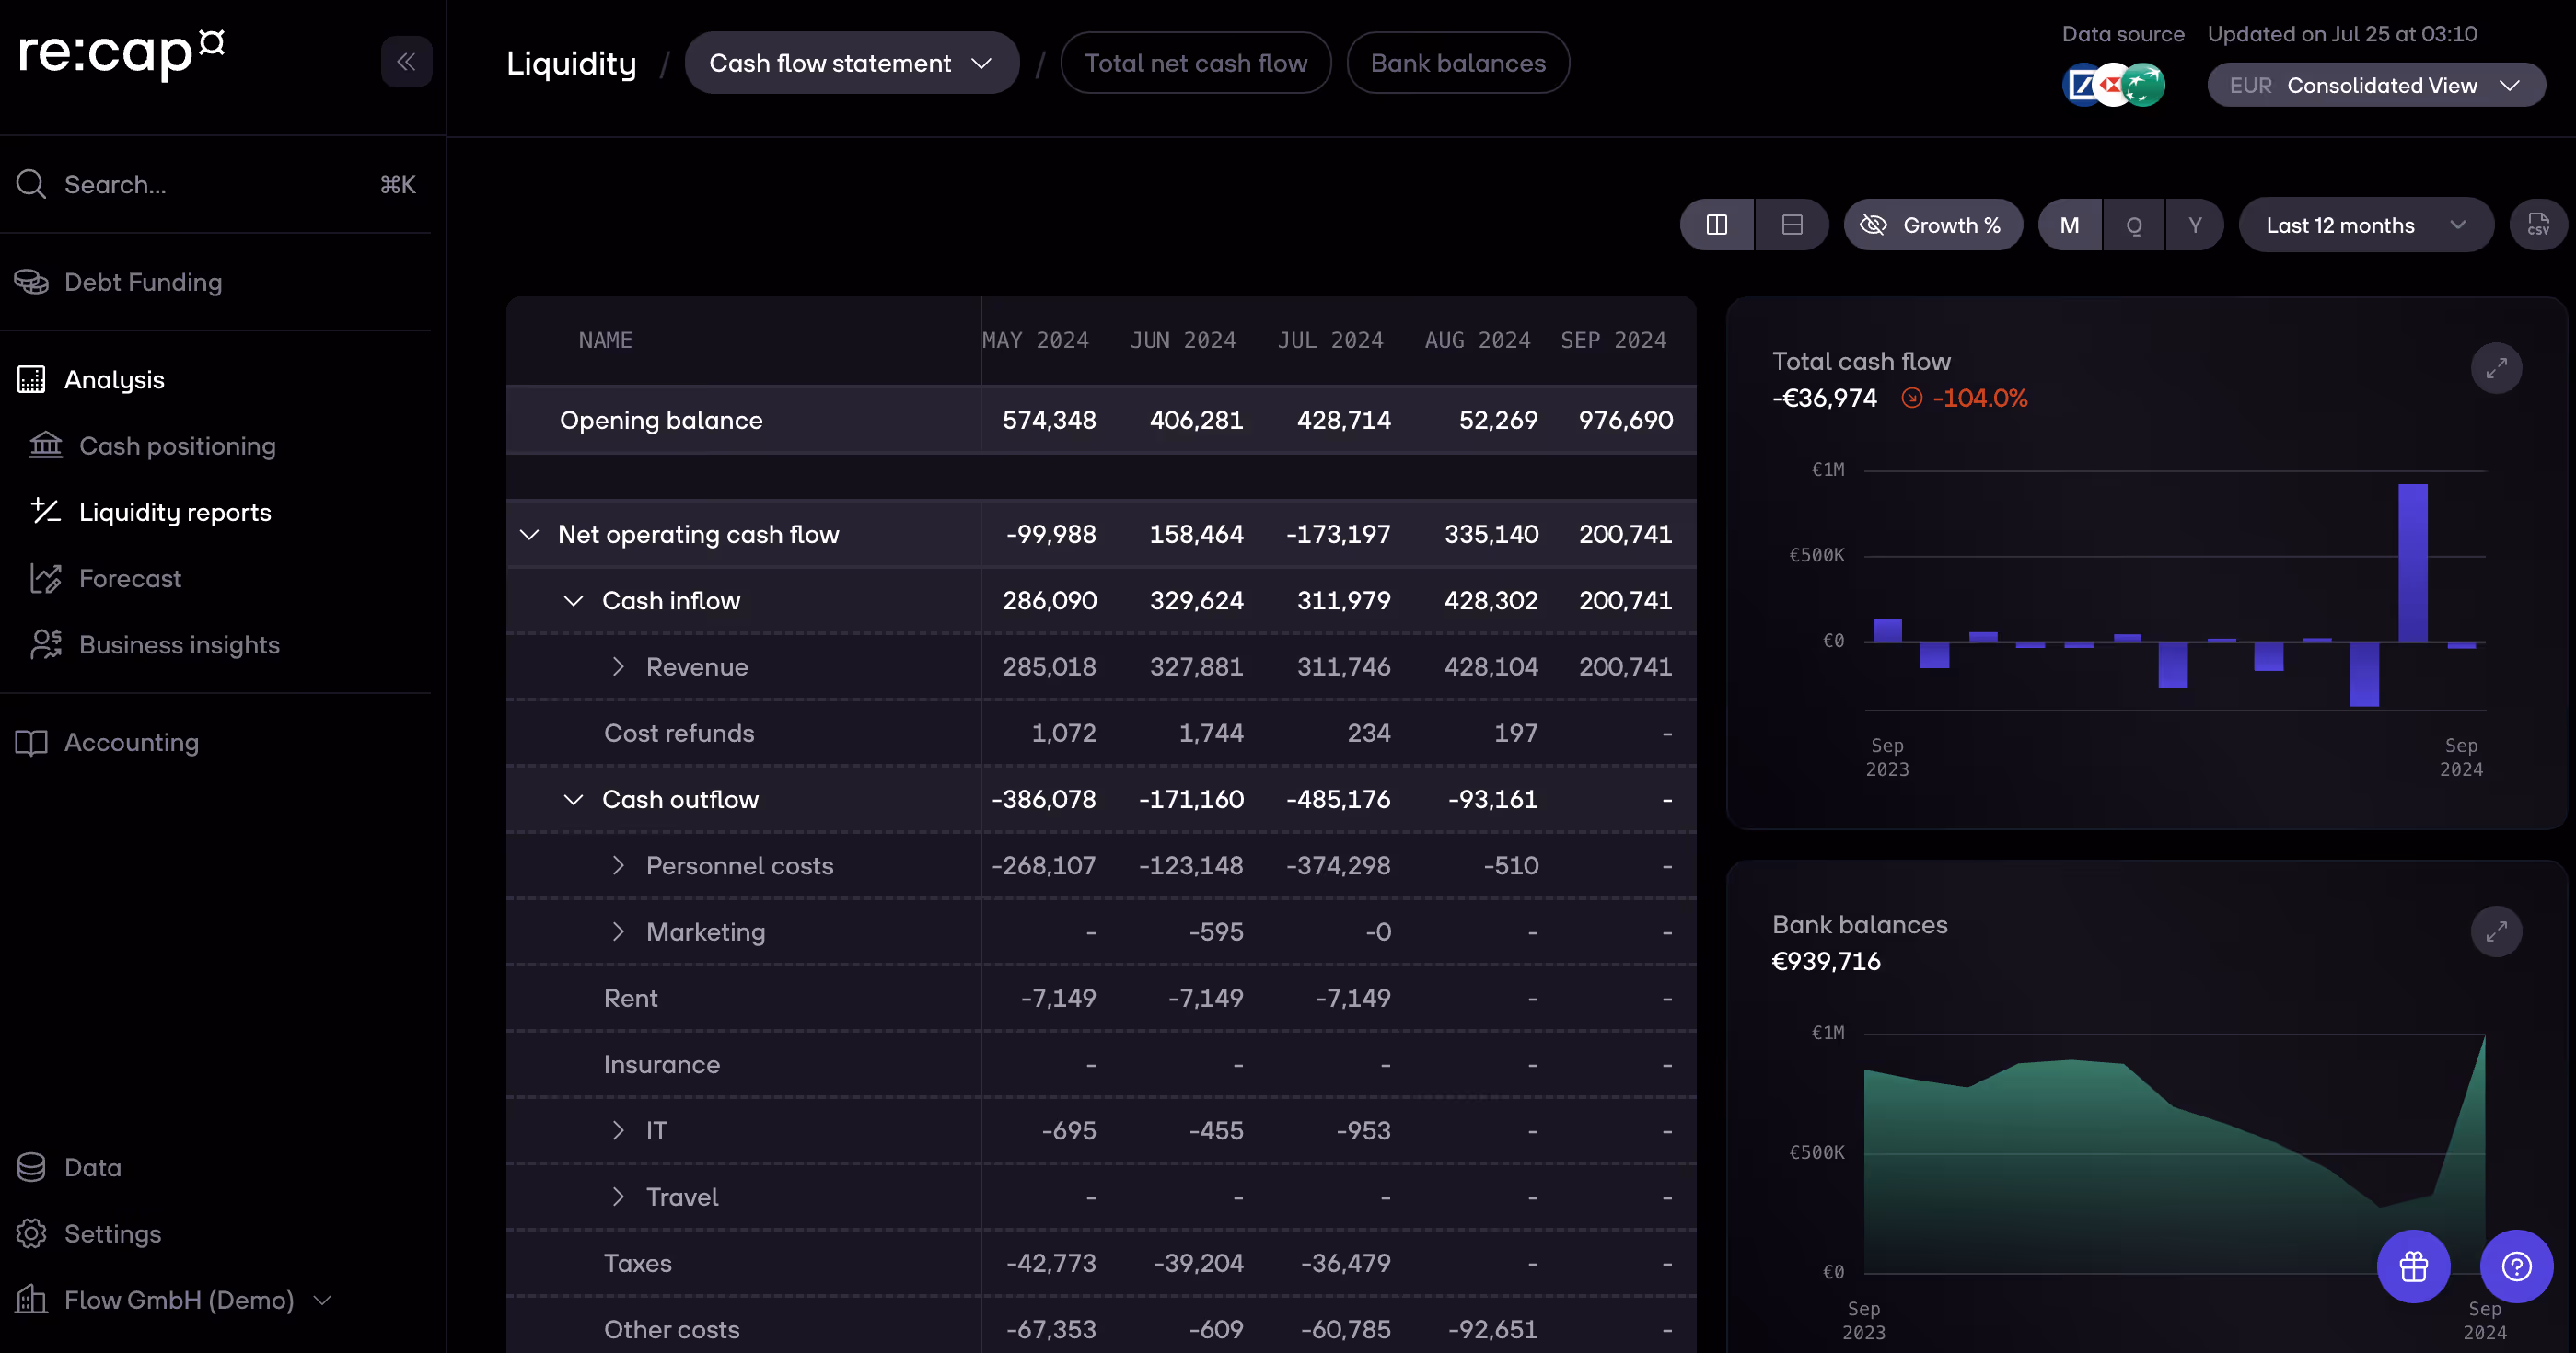Click the tallest bar in cash flow chart
Screen dimensions: 2576x1353
click(x=2411, y=562)
